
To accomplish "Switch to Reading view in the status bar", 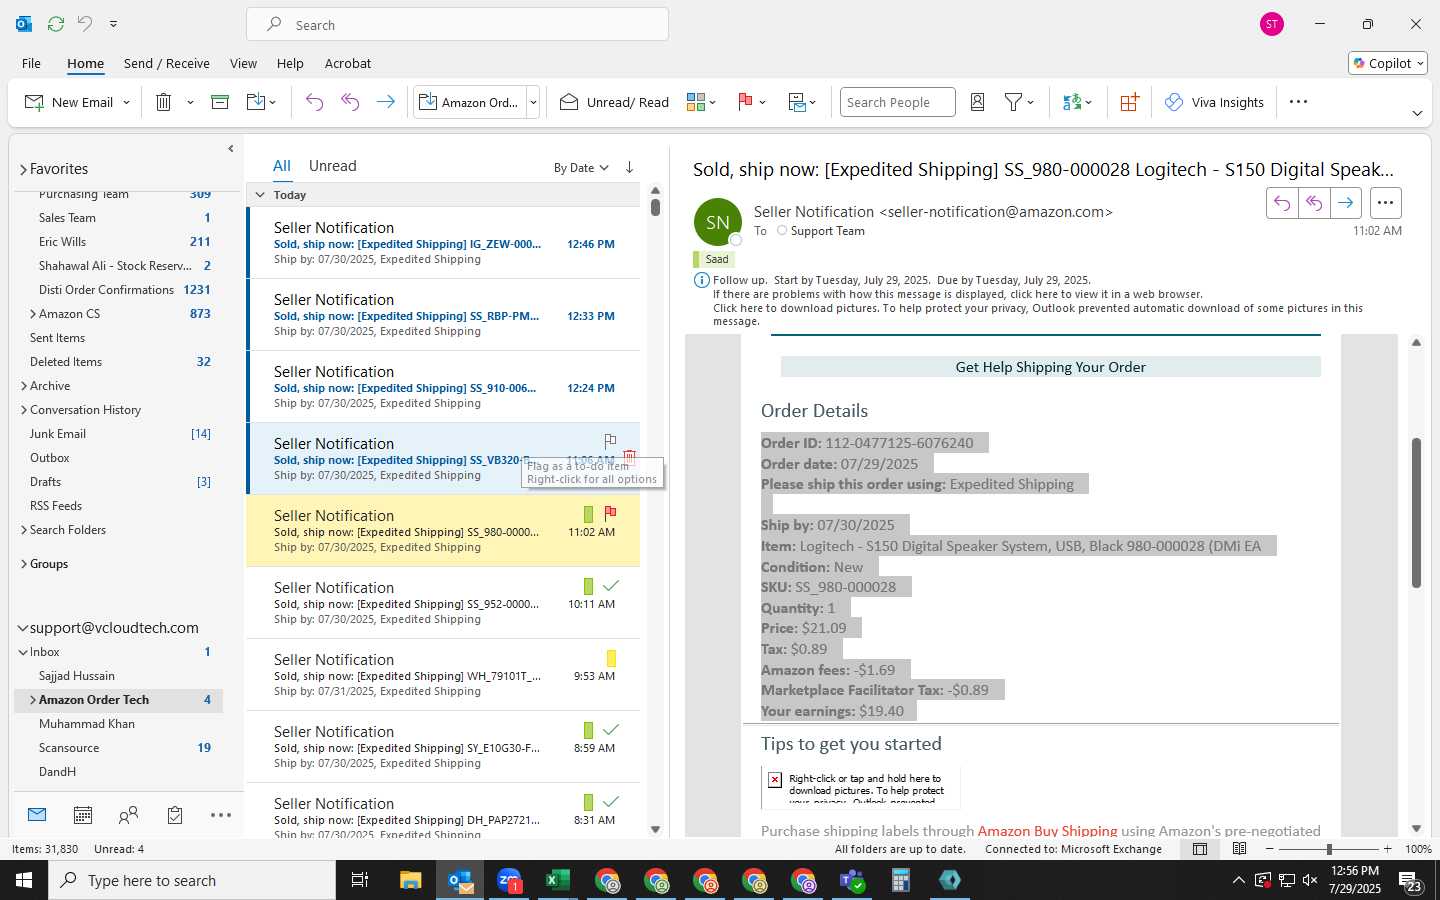I will [1239, 849].
